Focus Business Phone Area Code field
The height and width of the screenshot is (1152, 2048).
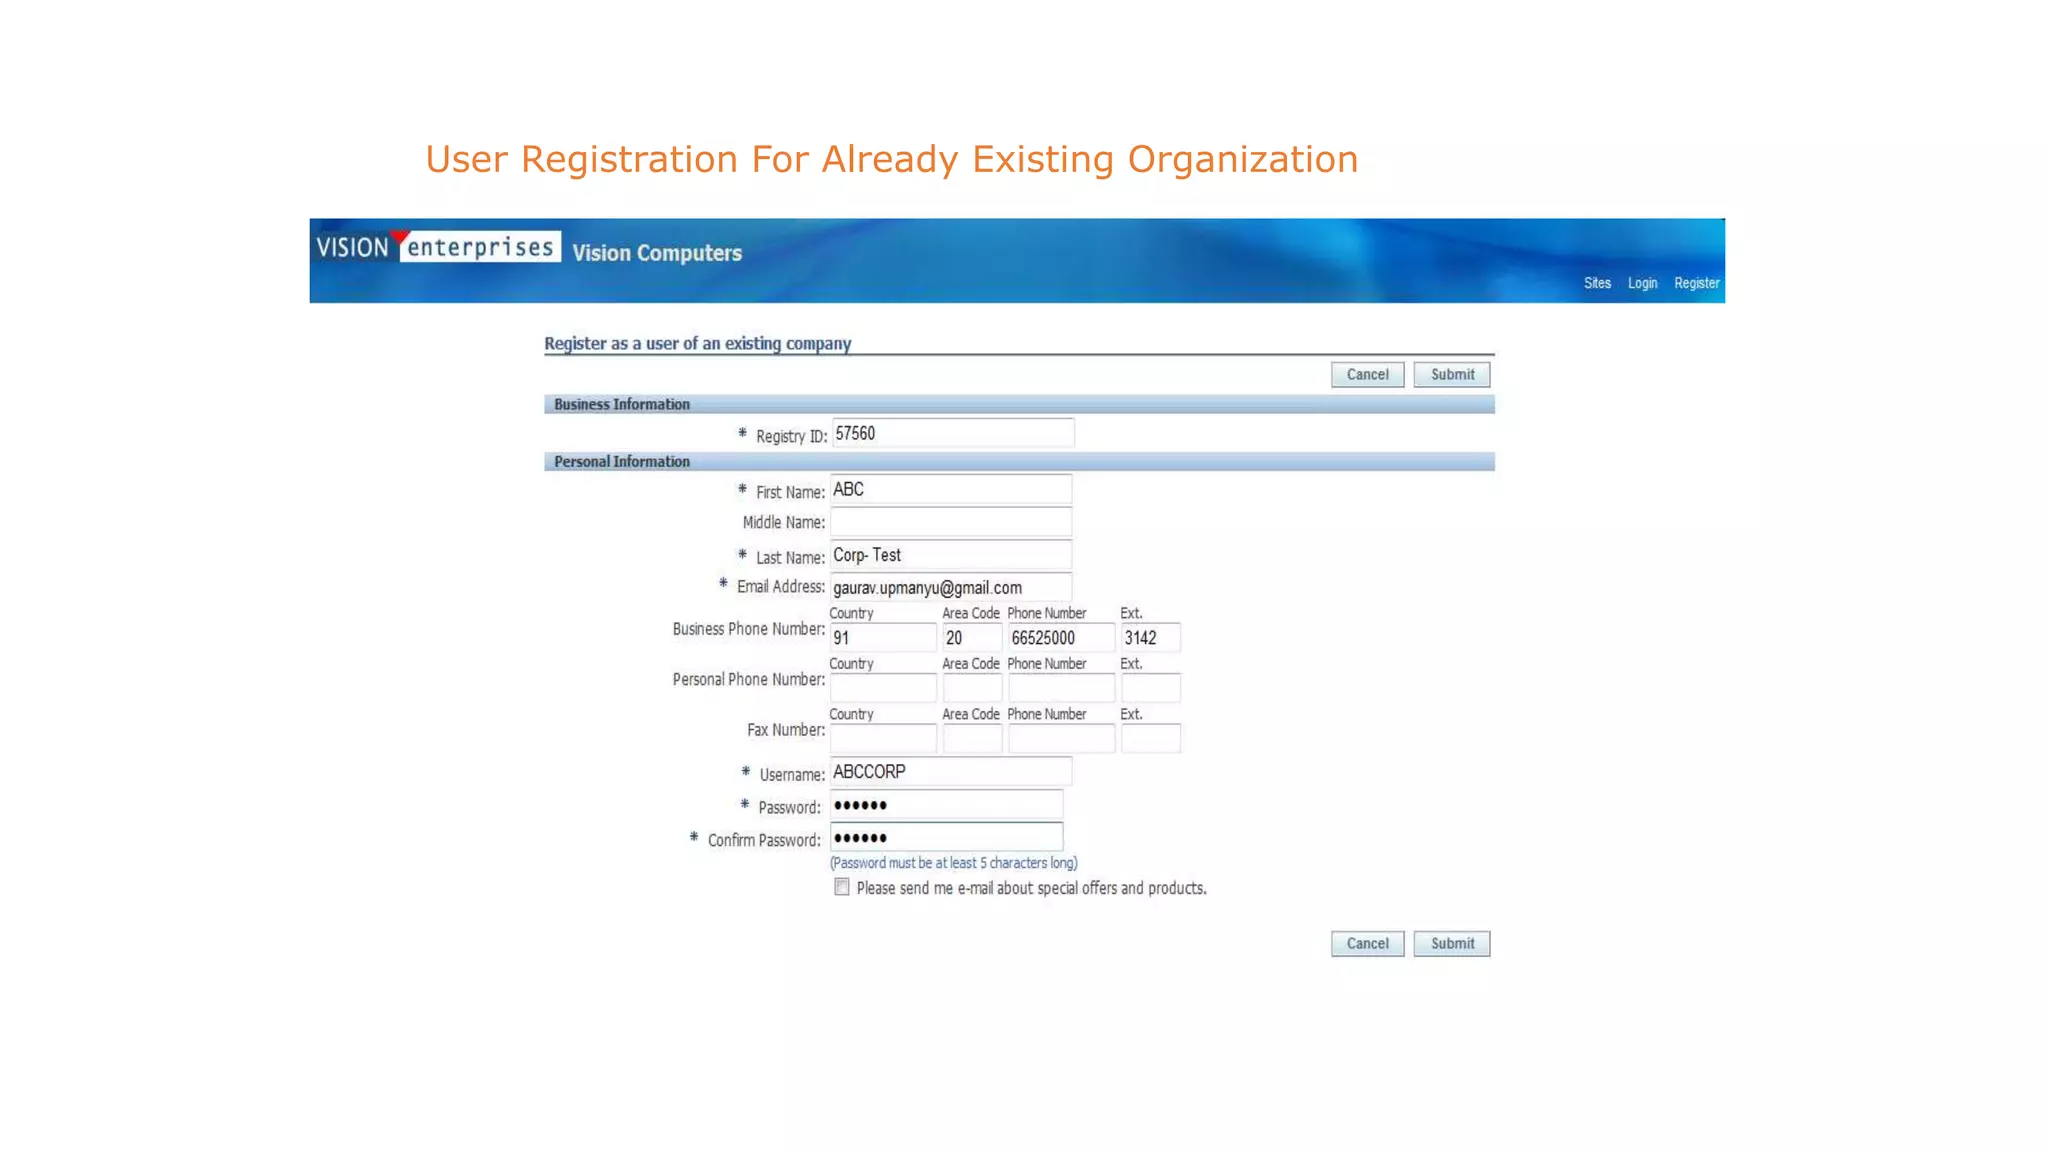click(x=972, y=637)
